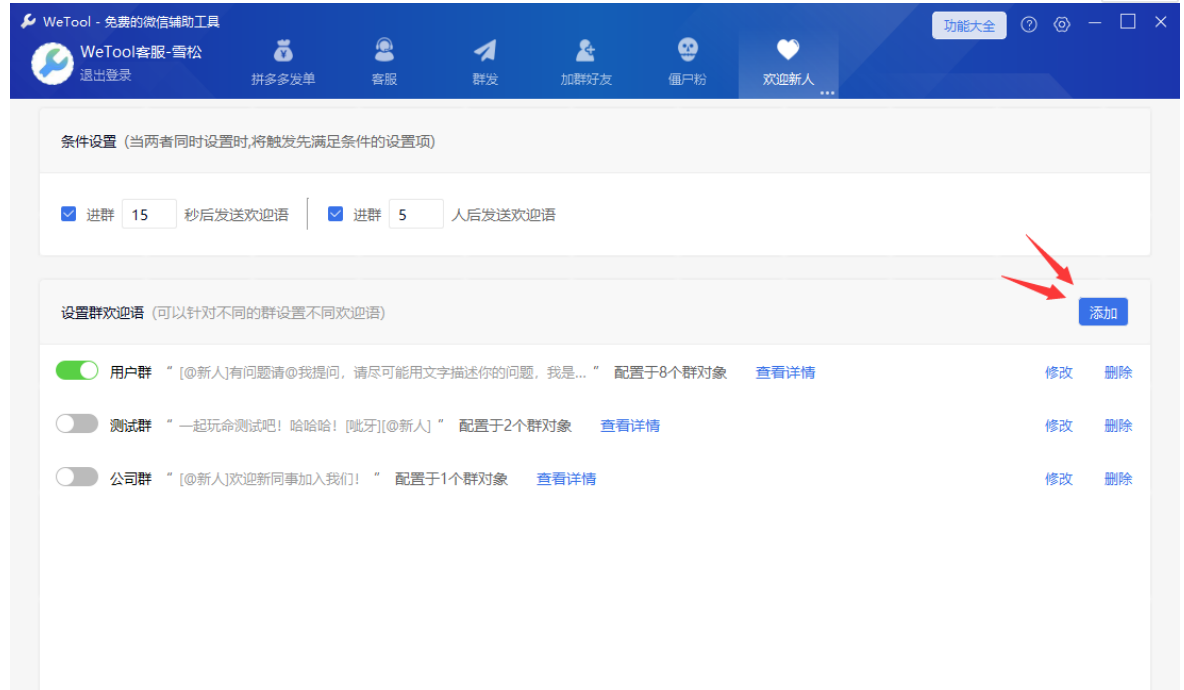Uncheck 进群 人后发送欢迎语 checkbox
This screenshot has width=1184, height=690.
tap(335, 214)
